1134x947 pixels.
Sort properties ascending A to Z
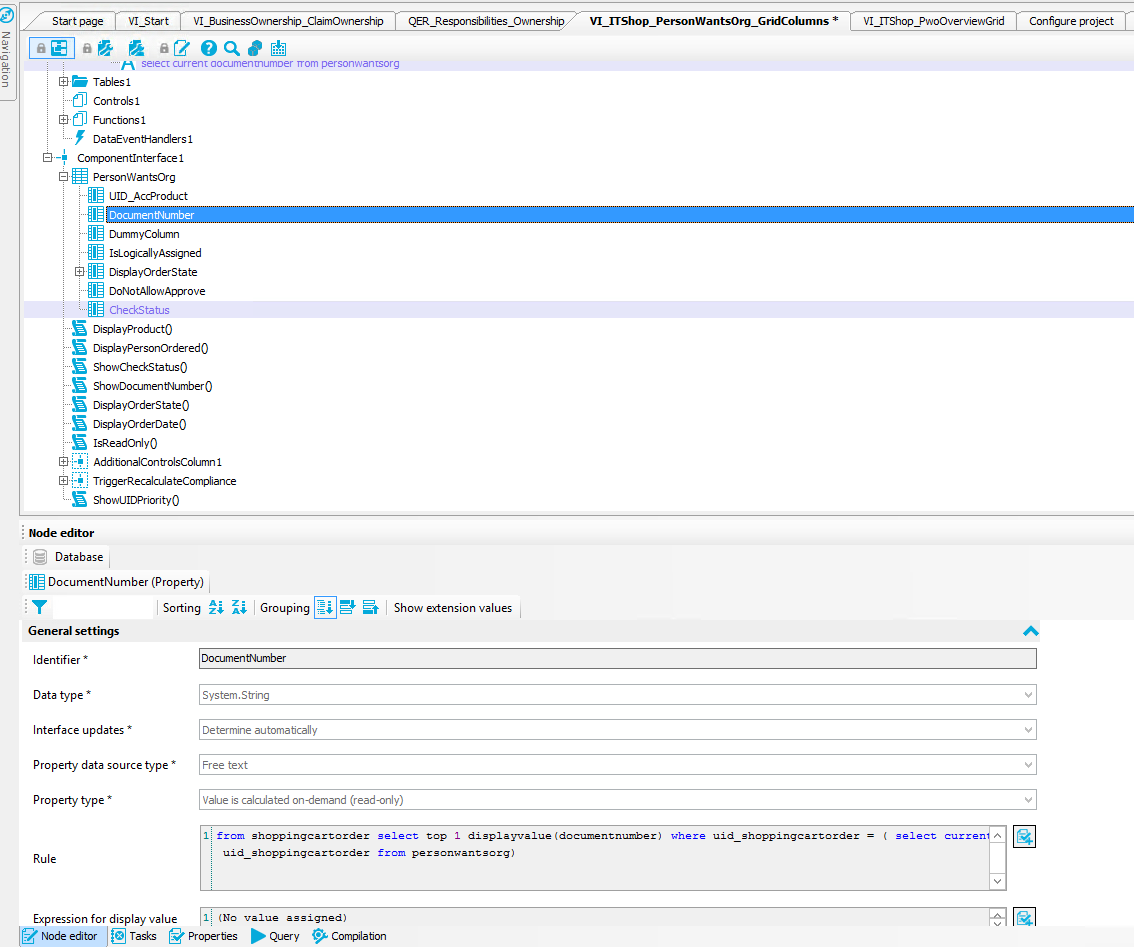(x=216, y=607)
